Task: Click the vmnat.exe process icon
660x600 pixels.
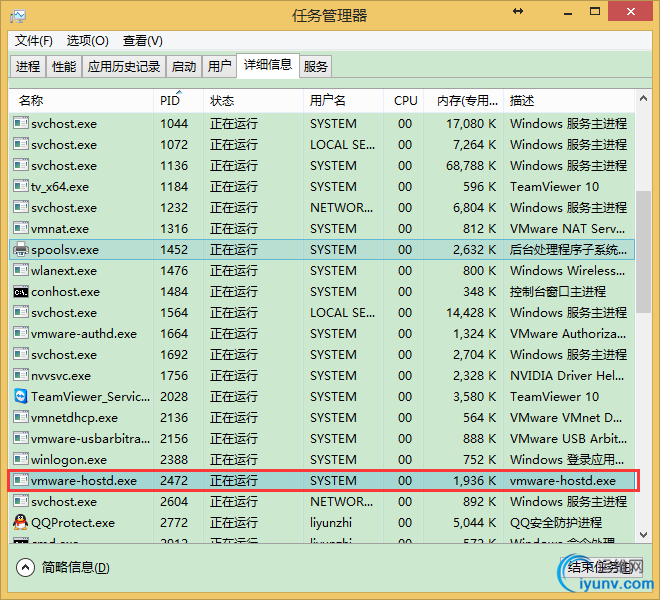Action: 21,228
